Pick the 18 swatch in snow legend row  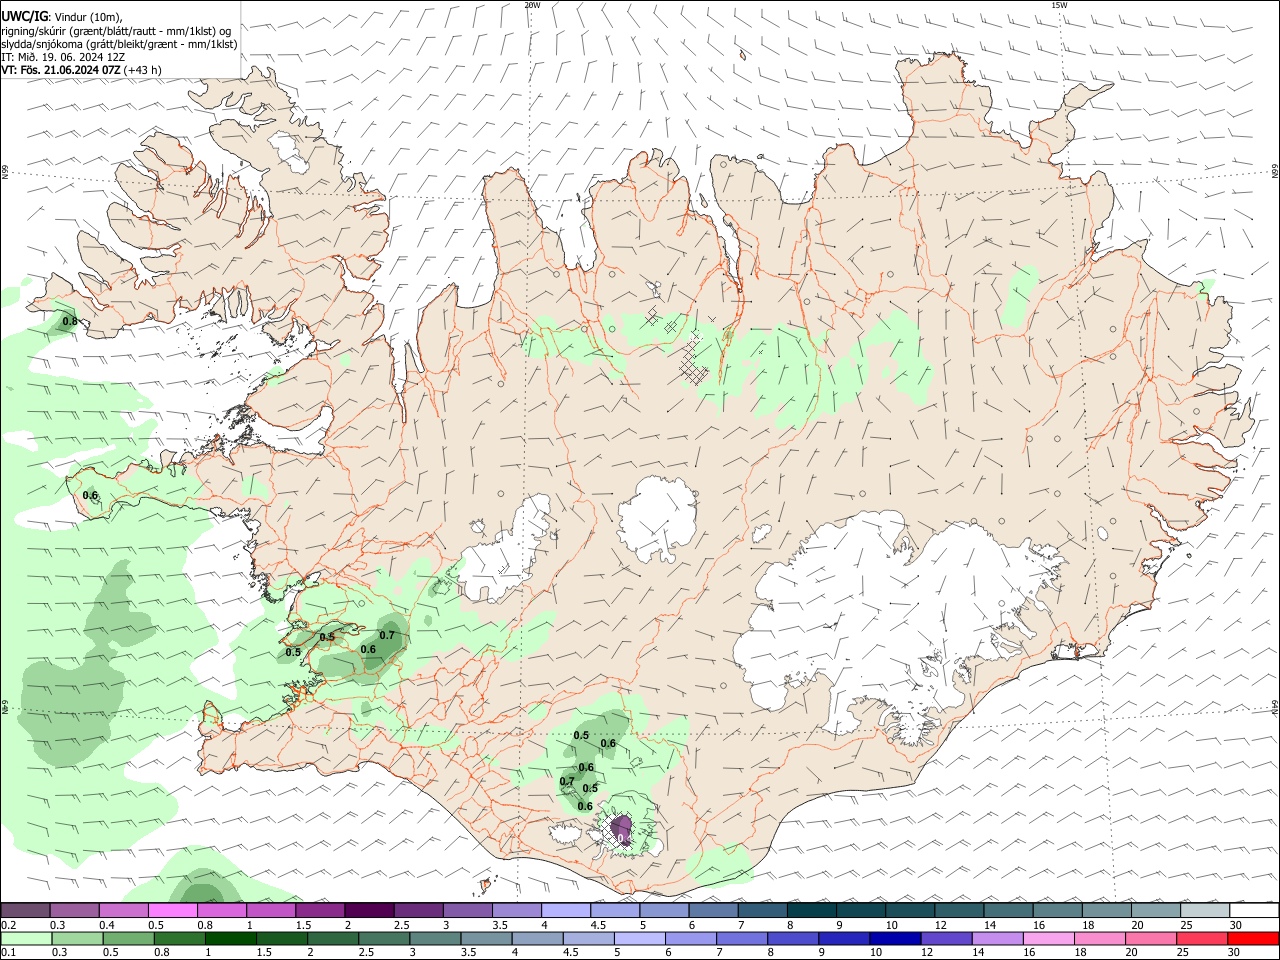tap(1108, 910)
